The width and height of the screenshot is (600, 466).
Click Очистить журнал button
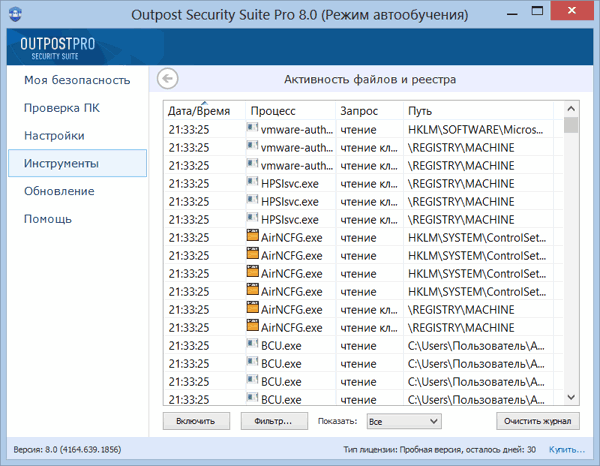pos(538,422)
